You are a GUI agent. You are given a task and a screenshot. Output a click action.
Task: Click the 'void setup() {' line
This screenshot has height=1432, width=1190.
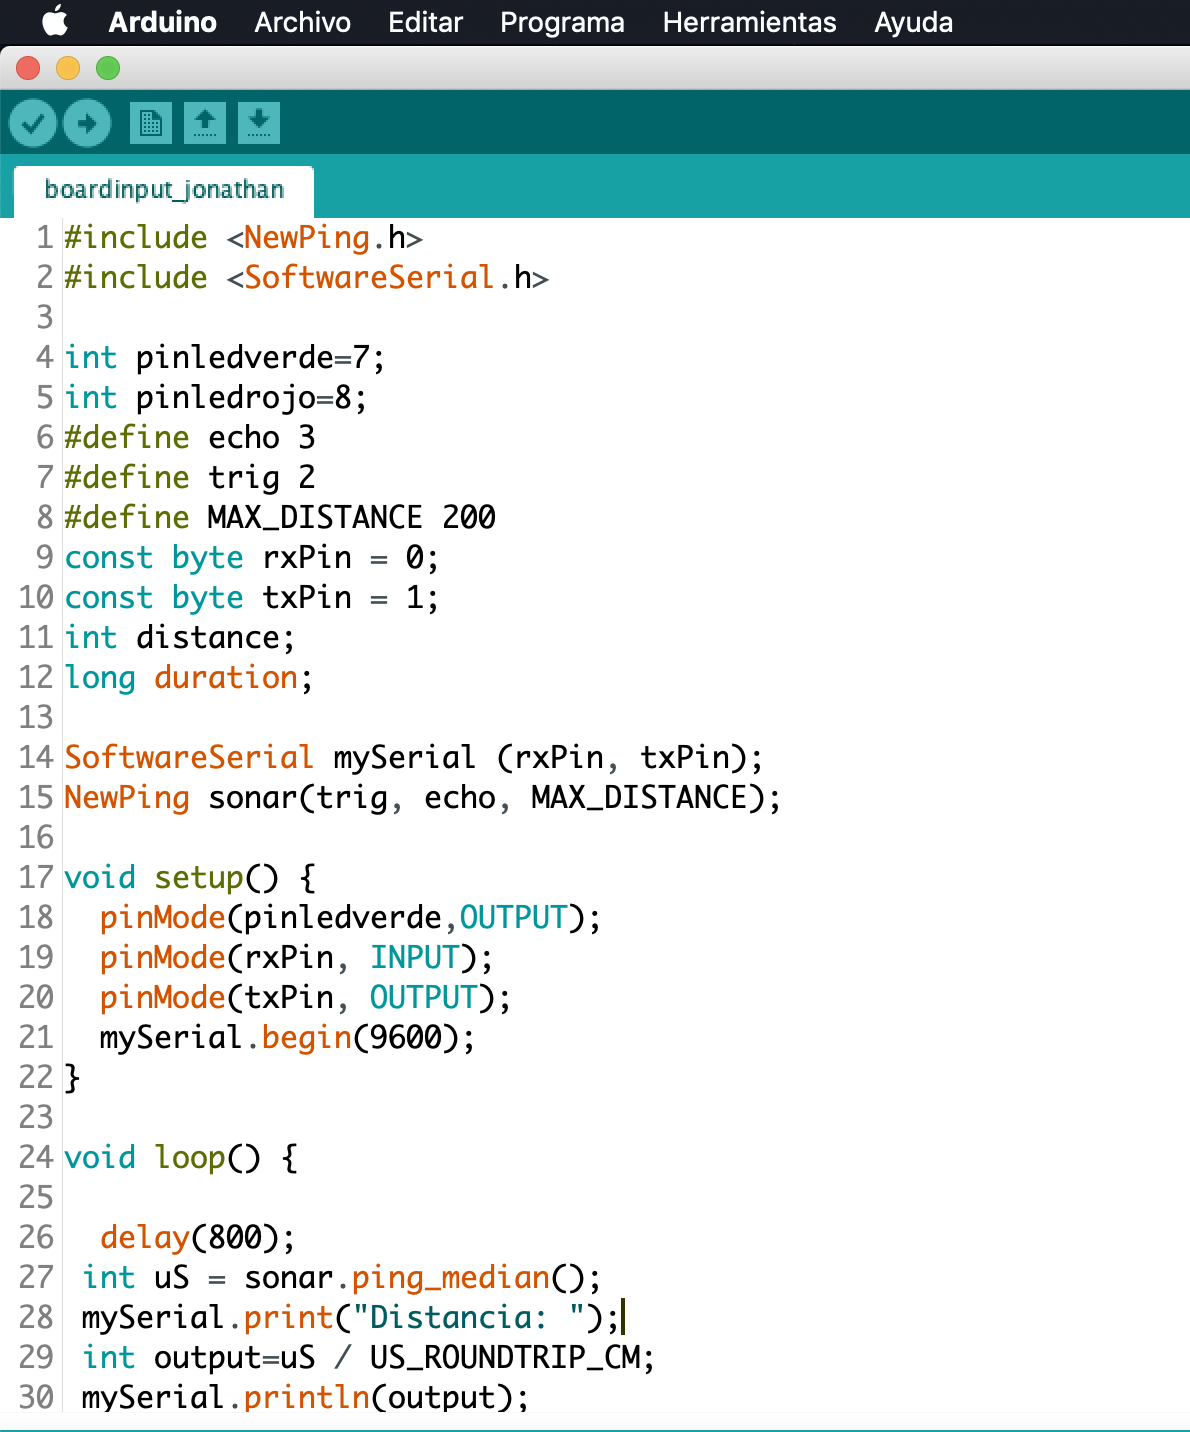(190, 878)
